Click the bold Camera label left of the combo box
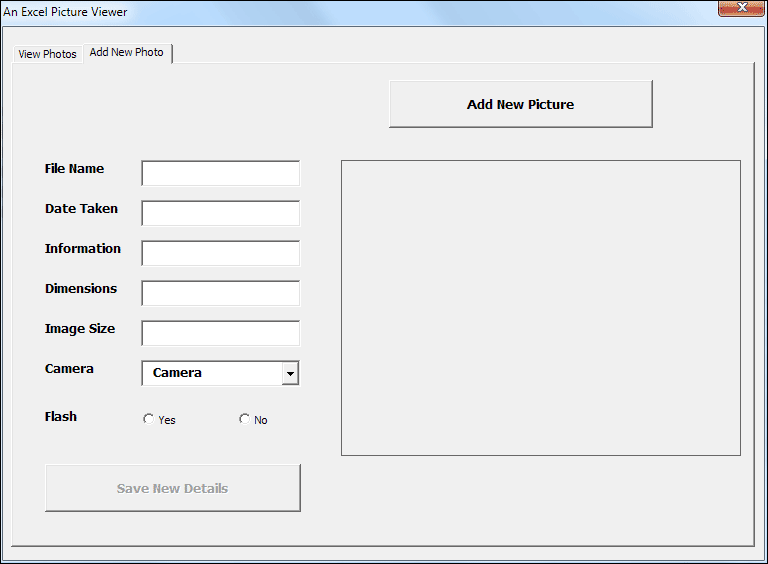768x564 pixels. (x=69, y=369)
